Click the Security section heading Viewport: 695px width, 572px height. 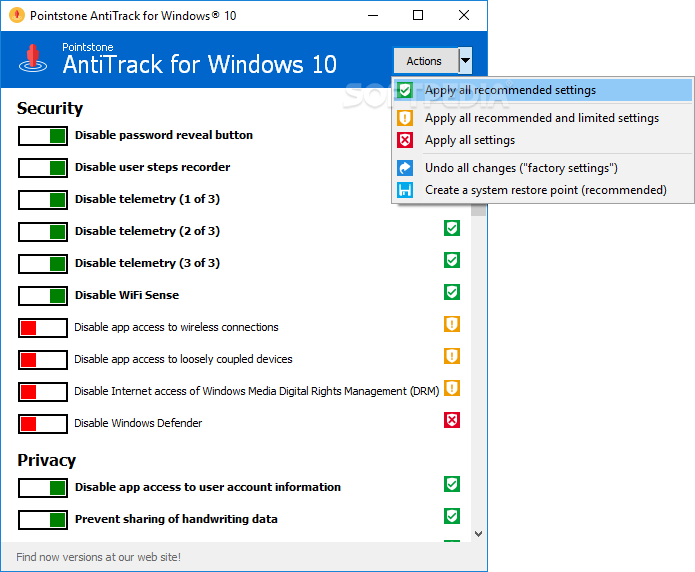(50, 108)
